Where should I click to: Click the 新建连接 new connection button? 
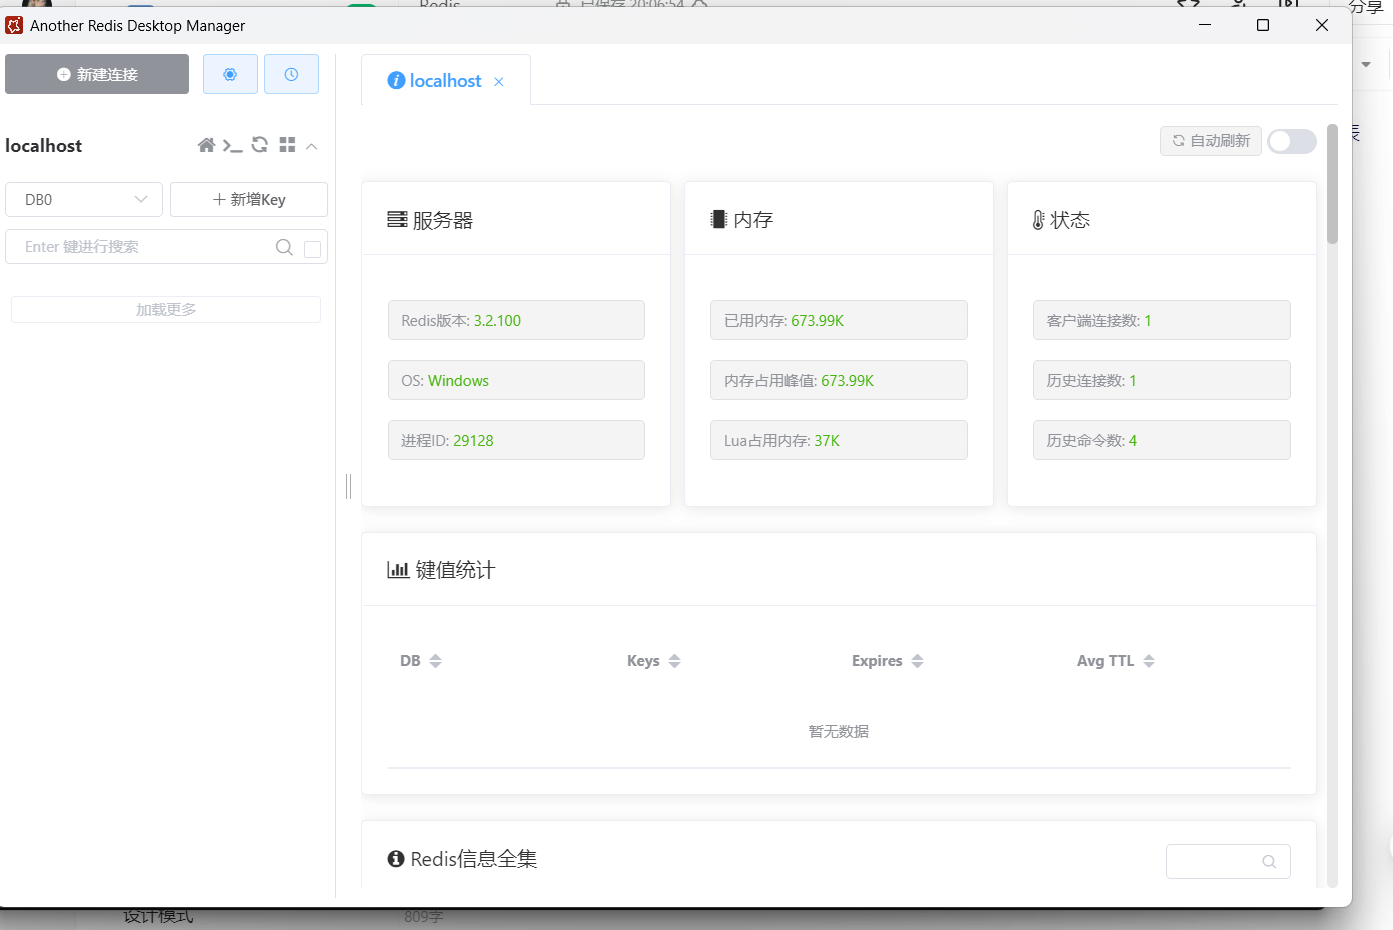(x=97, y=74)
